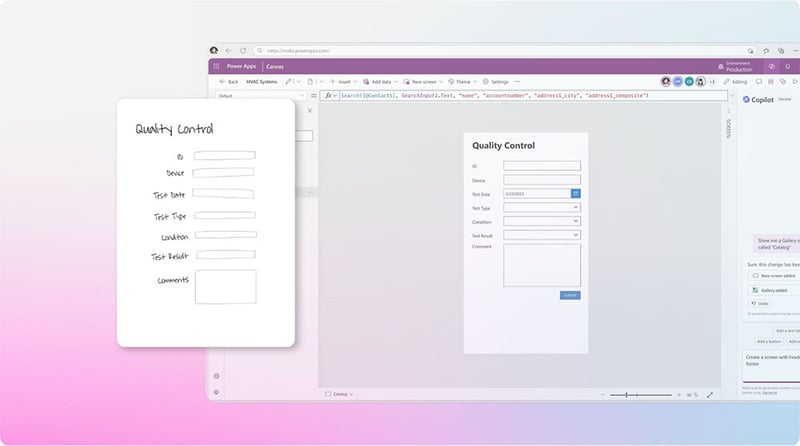Click the new page paste icon
800x446 pixels.
(x=310, y=82)
